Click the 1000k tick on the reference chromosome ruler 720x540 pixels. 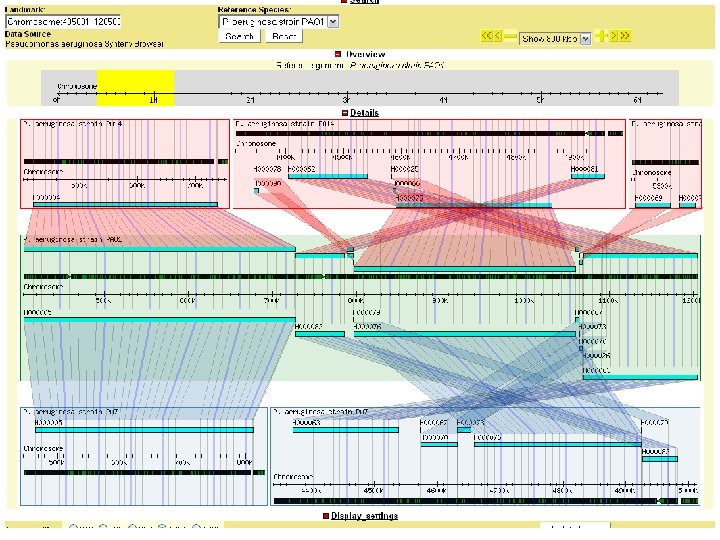524,301
